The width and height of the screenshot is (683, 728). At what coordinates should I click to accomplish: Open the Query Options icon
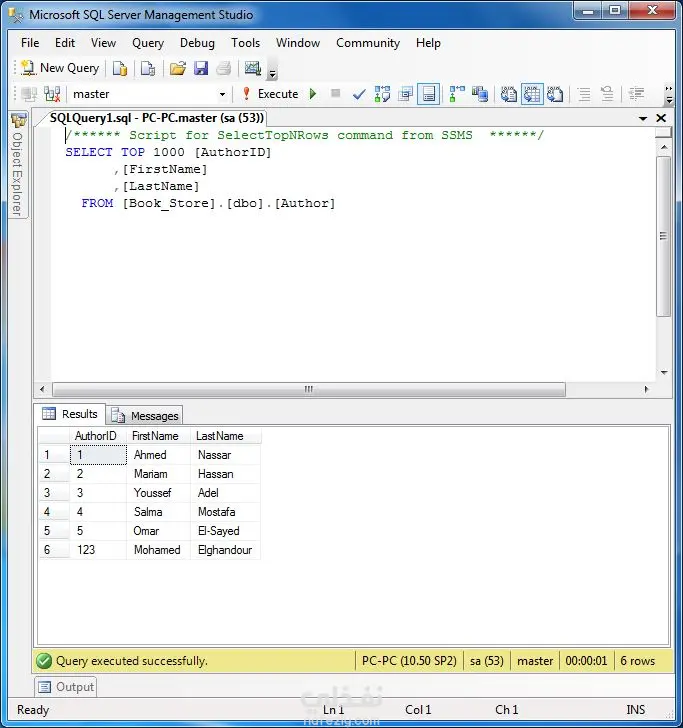click(405, 94)
